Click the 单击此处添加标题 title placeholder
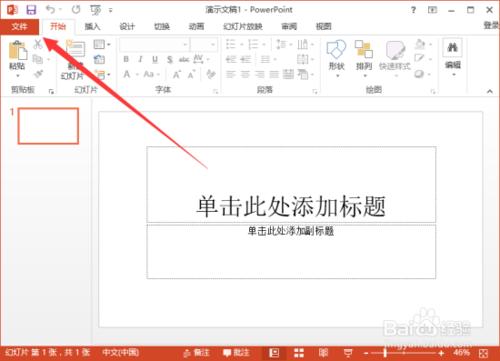 coord(291,184)
